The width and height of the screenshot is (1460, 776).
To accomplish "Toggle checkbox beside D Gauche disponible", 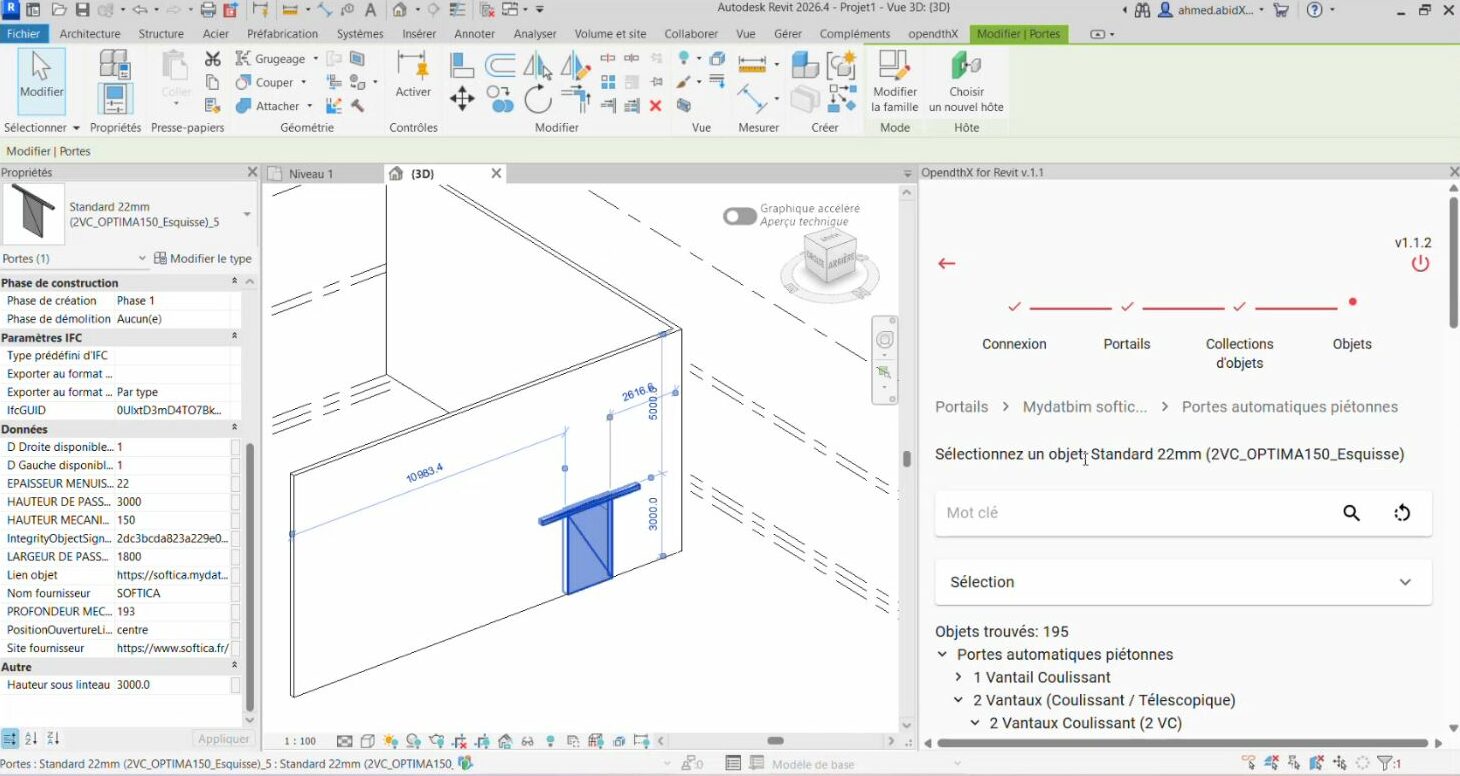I will click(x=235, y=465).
